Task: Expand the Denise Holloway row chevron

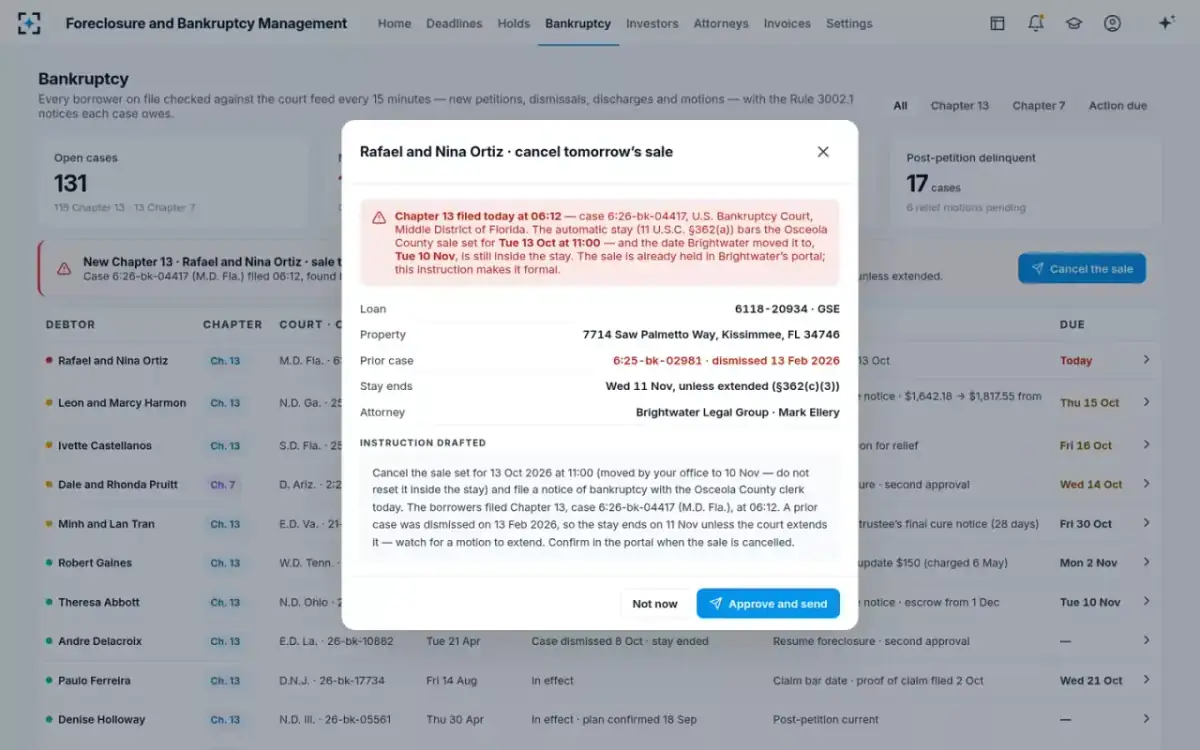Action: pyautogui.click(x=1146, y=719)
